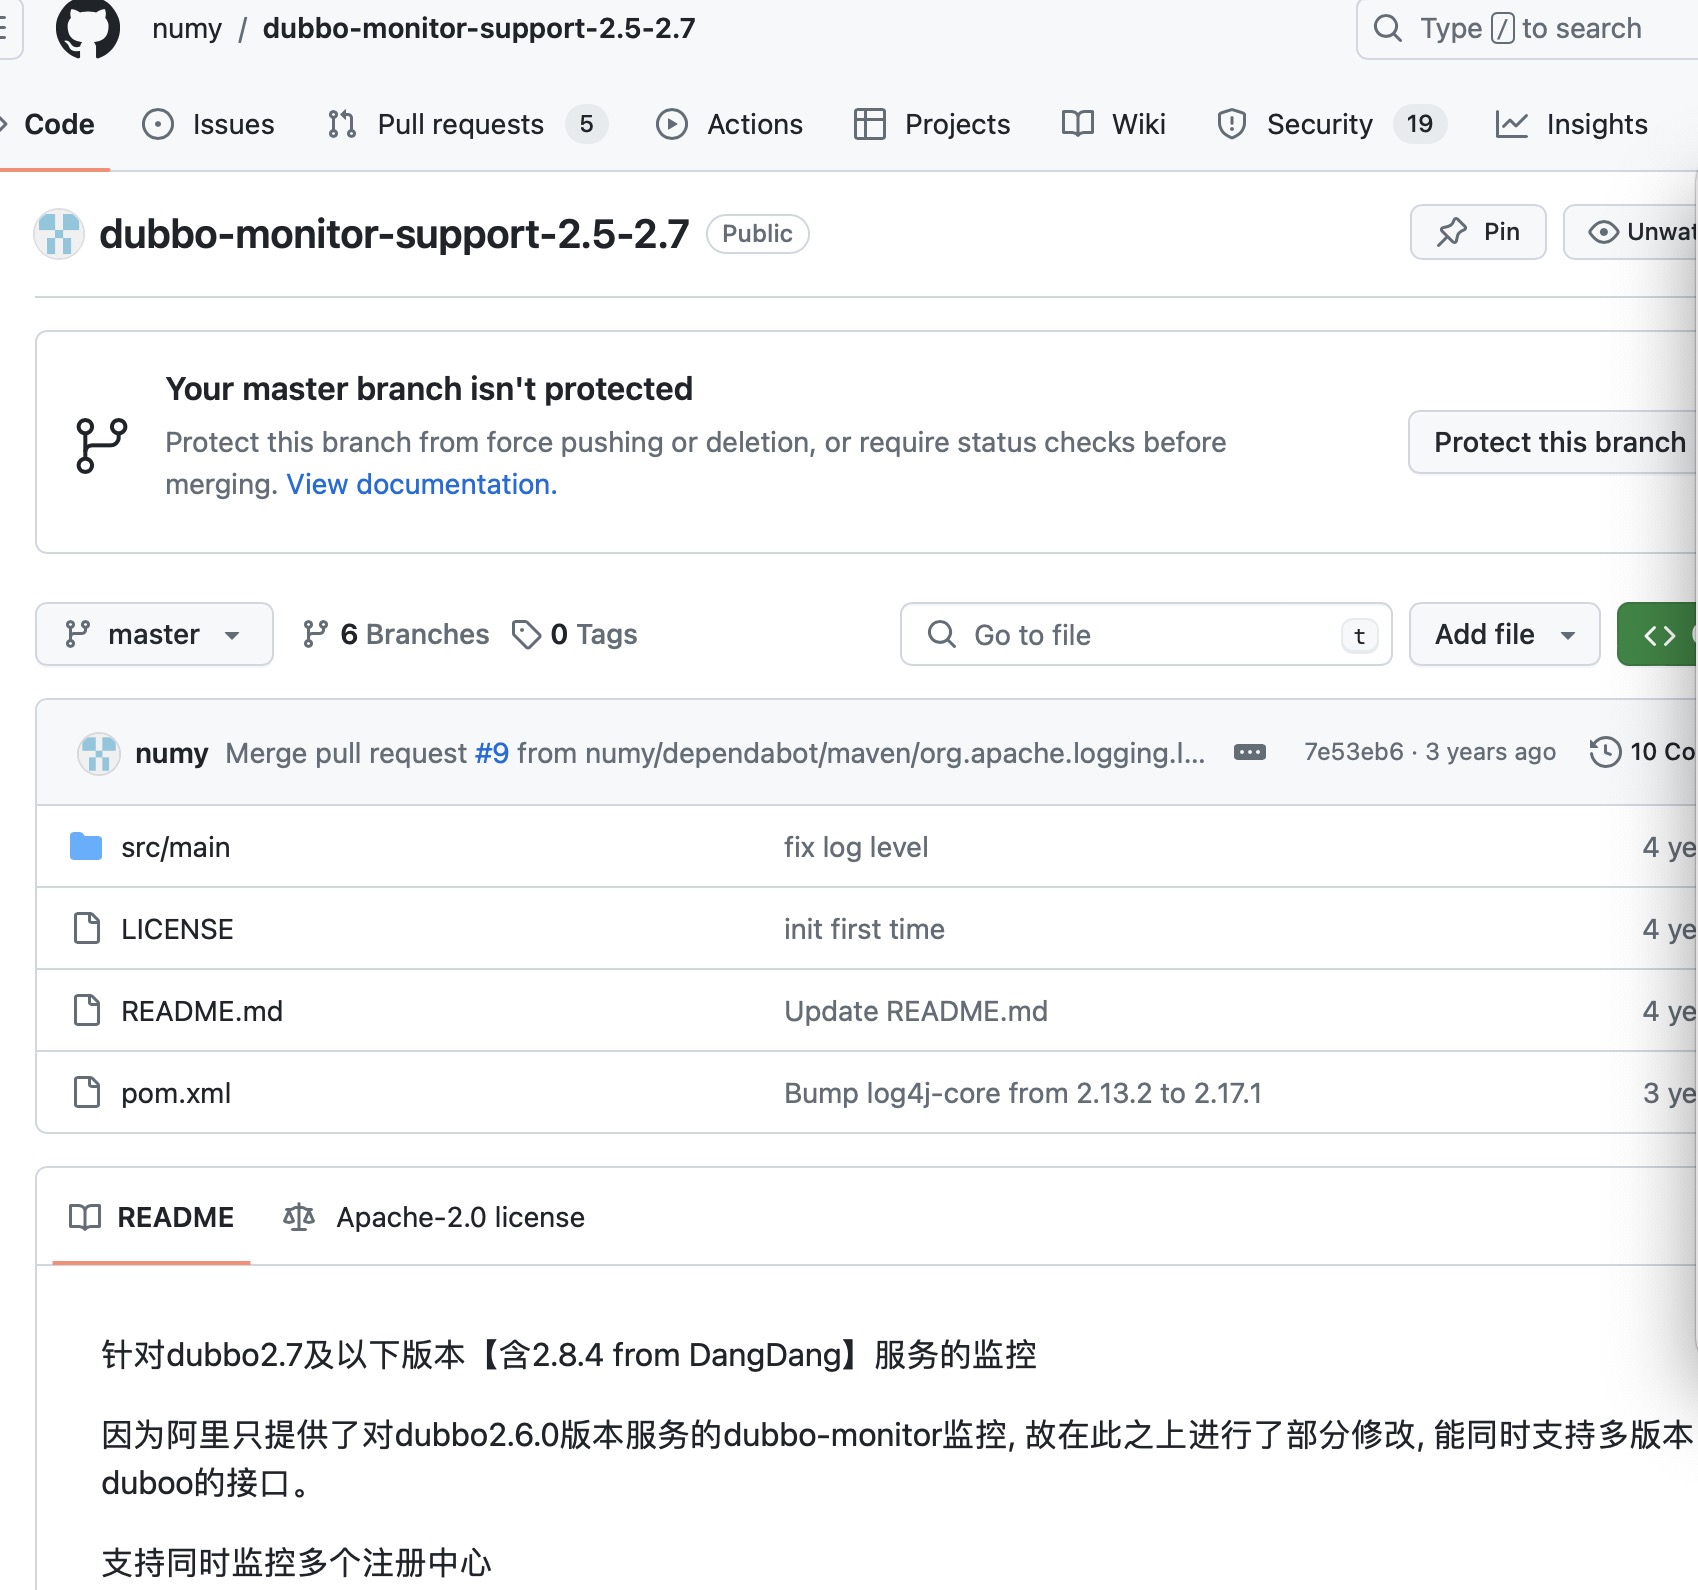
Task: Click the LICENSE file icon
Action: [x=87, y=929]
